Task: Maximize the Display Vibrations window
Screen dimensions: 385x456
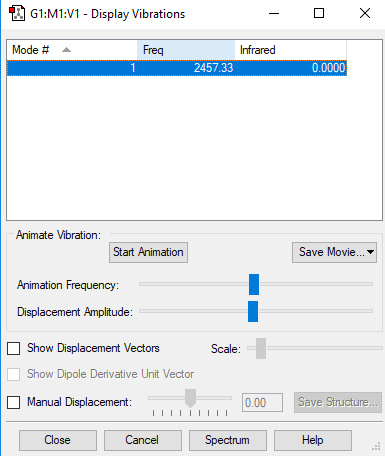Action: click(x=319, y=13)
